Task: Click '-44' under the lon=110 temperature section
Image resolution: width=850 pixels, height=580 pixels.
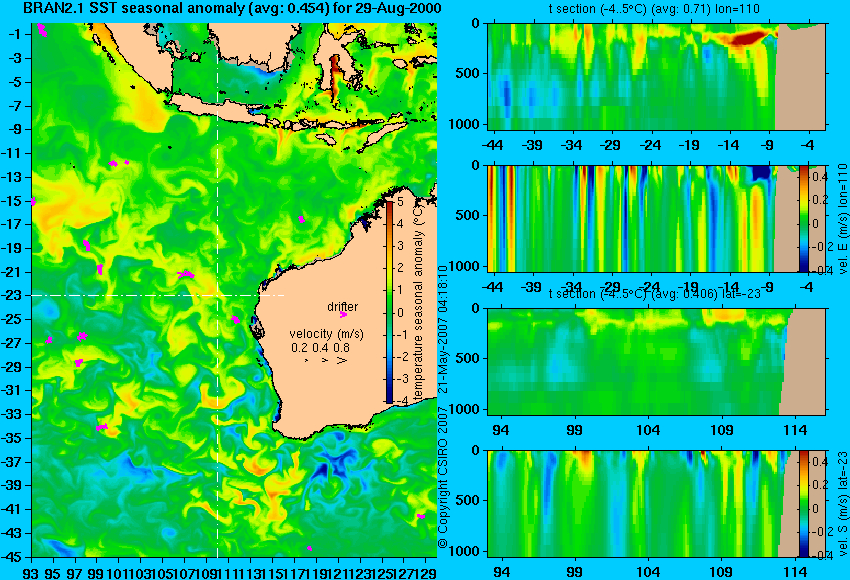Action: tap(492, 145)
